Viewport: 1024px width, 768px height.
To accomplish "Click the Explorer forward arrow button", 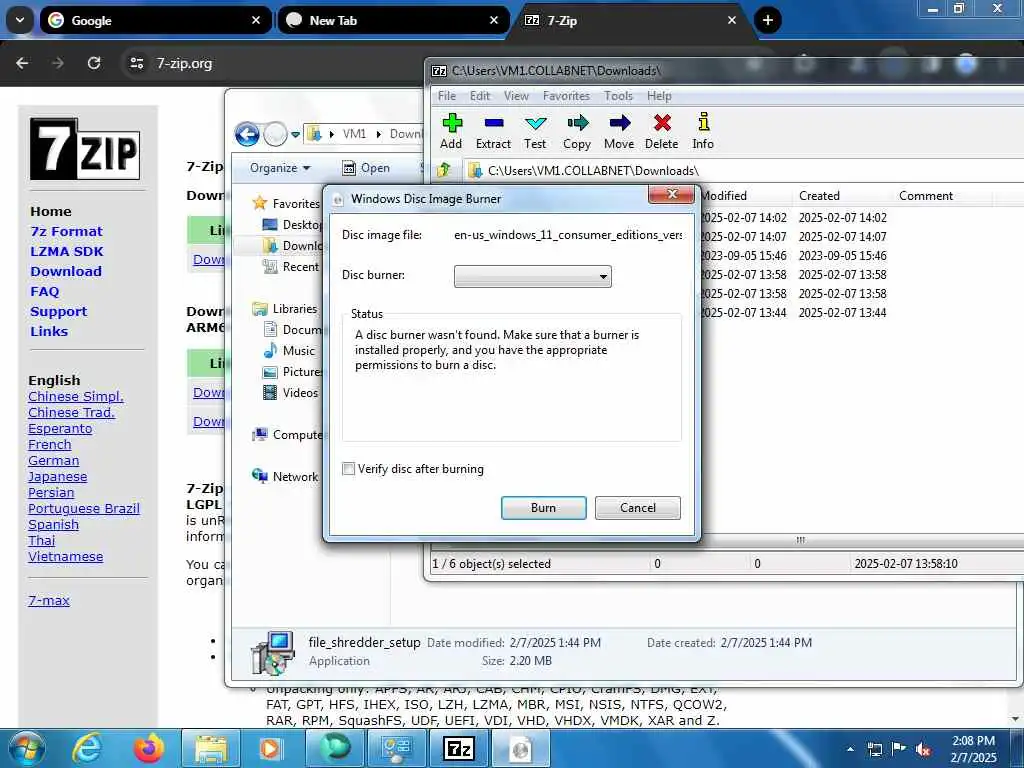I will click(x=276, y=135).
